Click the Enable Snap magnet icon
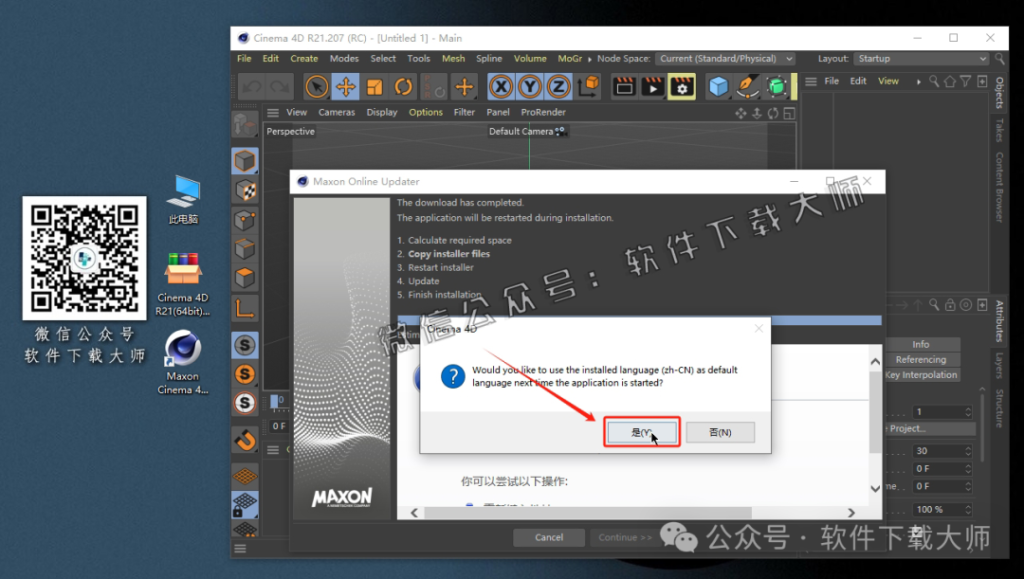Viewport: 1024px width, 579px height. 244,439
